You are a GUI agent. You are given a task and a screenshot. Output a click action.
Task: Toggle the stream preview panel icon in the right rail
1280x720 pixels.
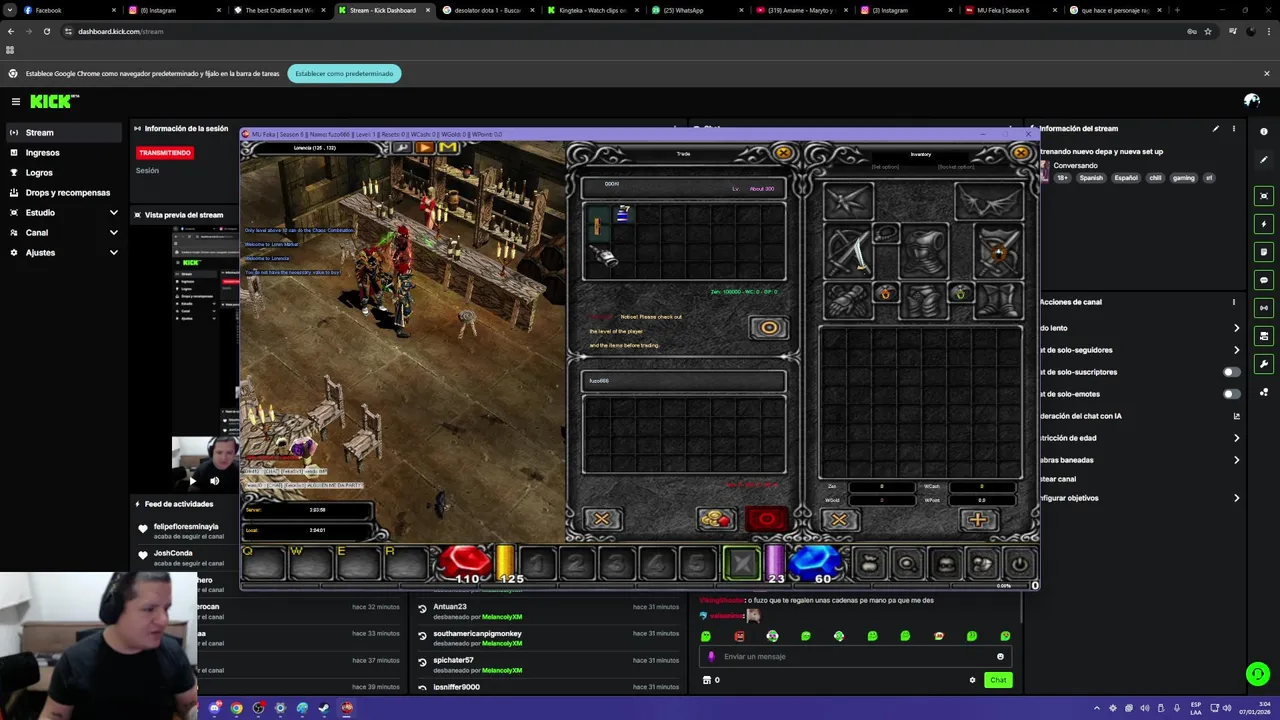pos(1264,196)
